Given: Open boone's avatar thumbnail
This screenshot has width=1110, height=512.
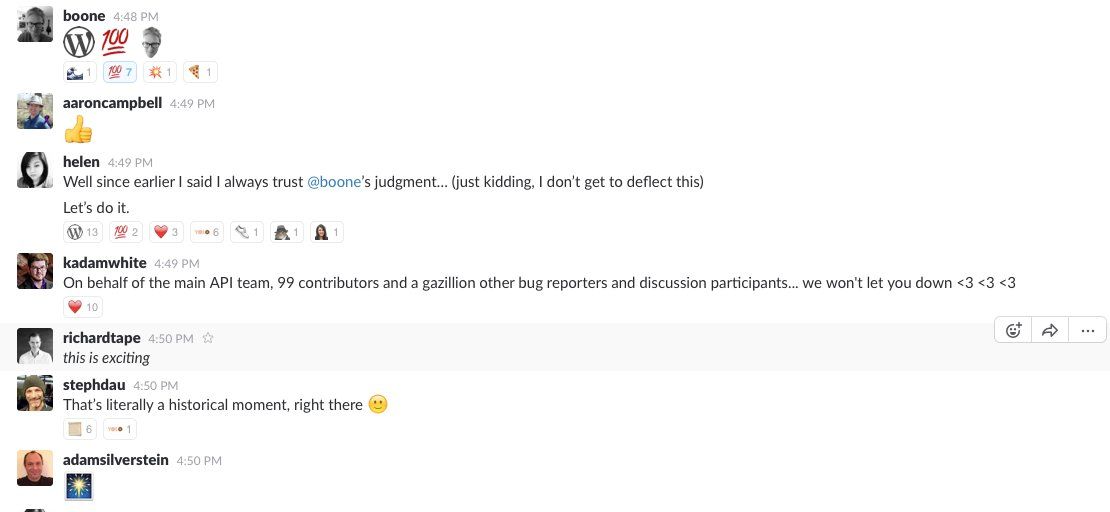Looking at the screenshot, I should [35, 24].
